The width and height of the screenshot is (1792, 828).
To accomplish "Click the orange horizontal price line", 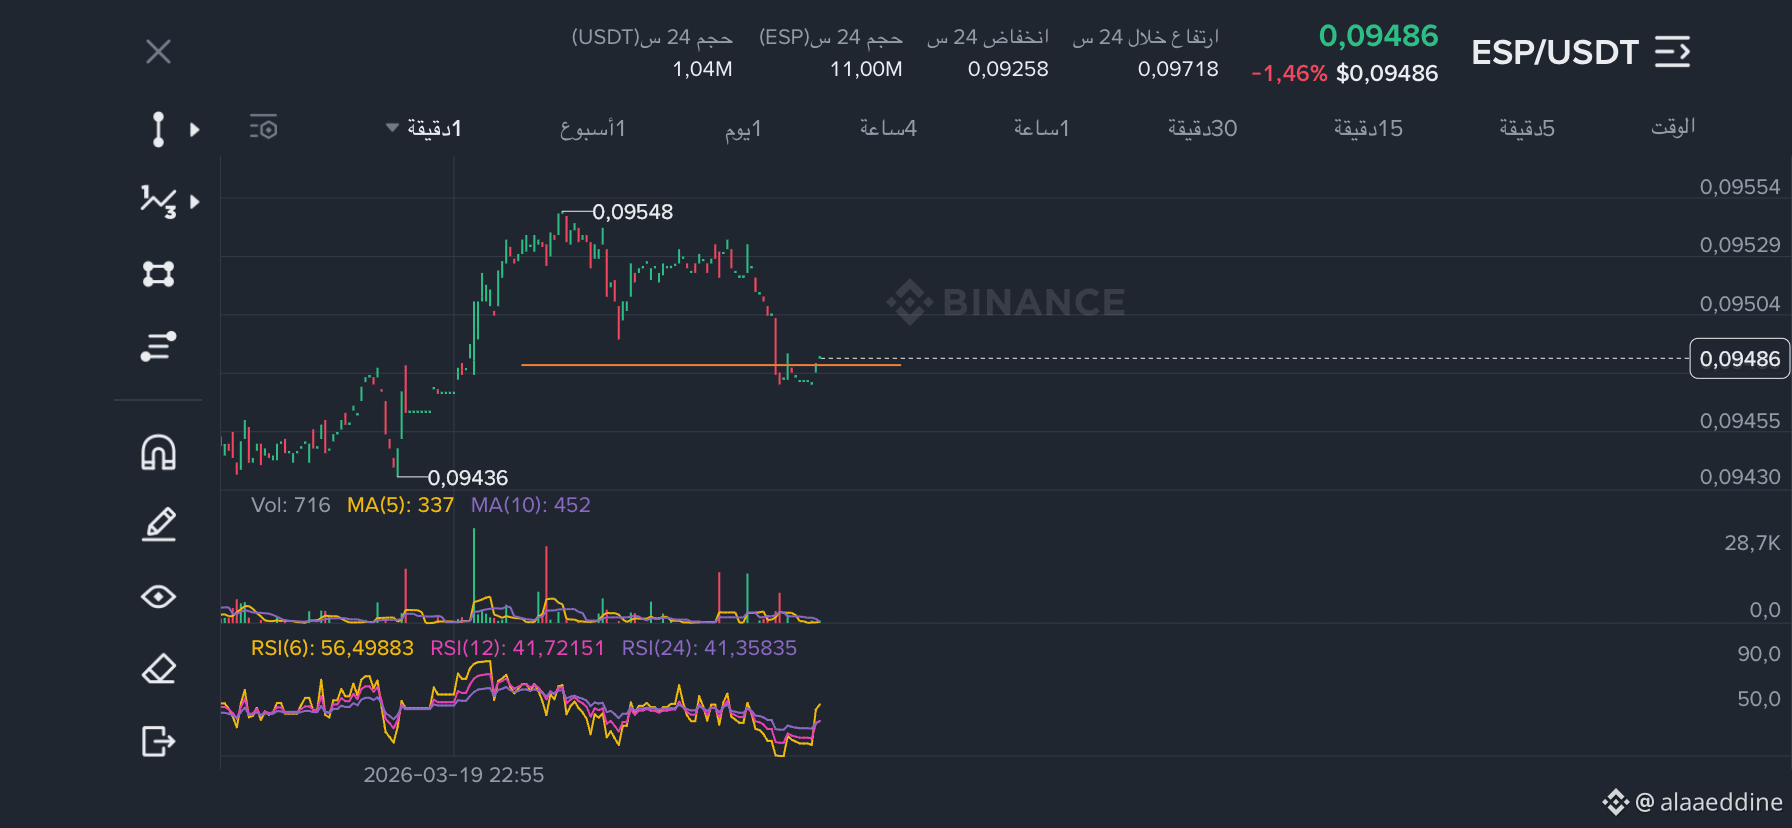I will coord(711,365).
